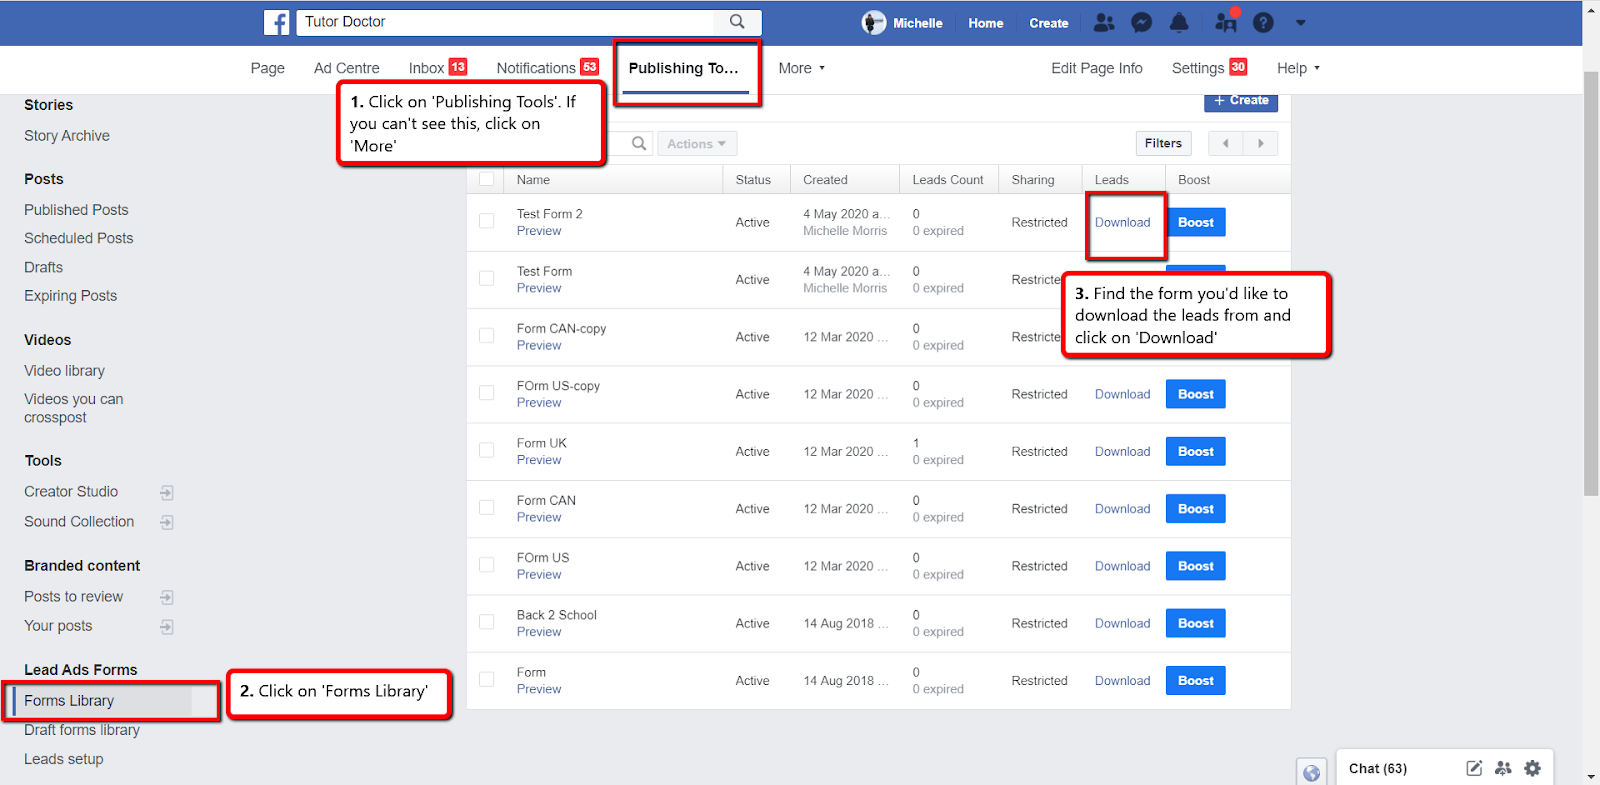The image size is (1600, 785).
Task: Open the Notifications tab
Action: click(x=547, y=68)
